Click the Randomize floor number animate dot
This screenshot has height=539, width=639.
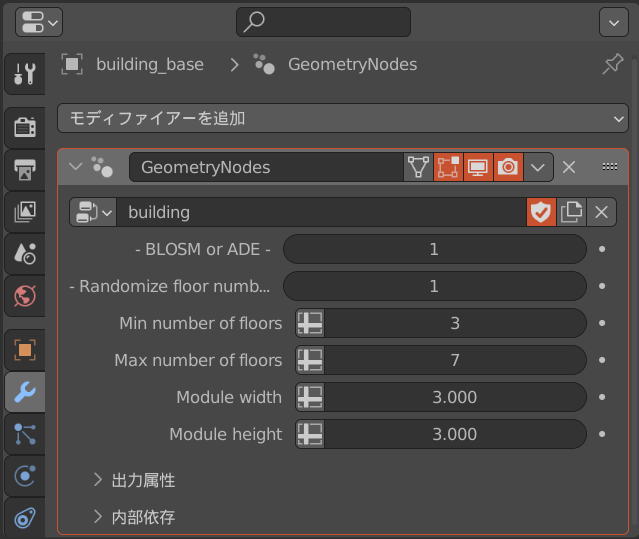[602, 286]
